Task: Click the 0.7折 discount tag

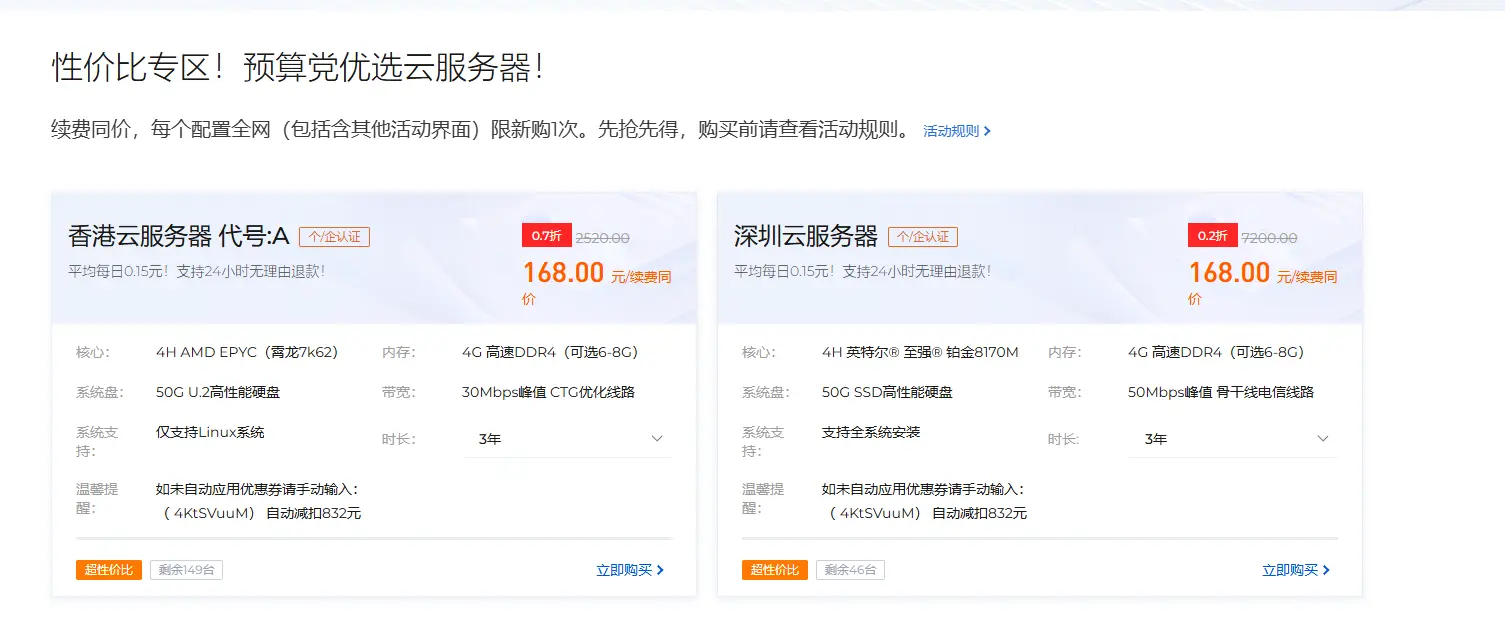Action: tap(546, 236)
